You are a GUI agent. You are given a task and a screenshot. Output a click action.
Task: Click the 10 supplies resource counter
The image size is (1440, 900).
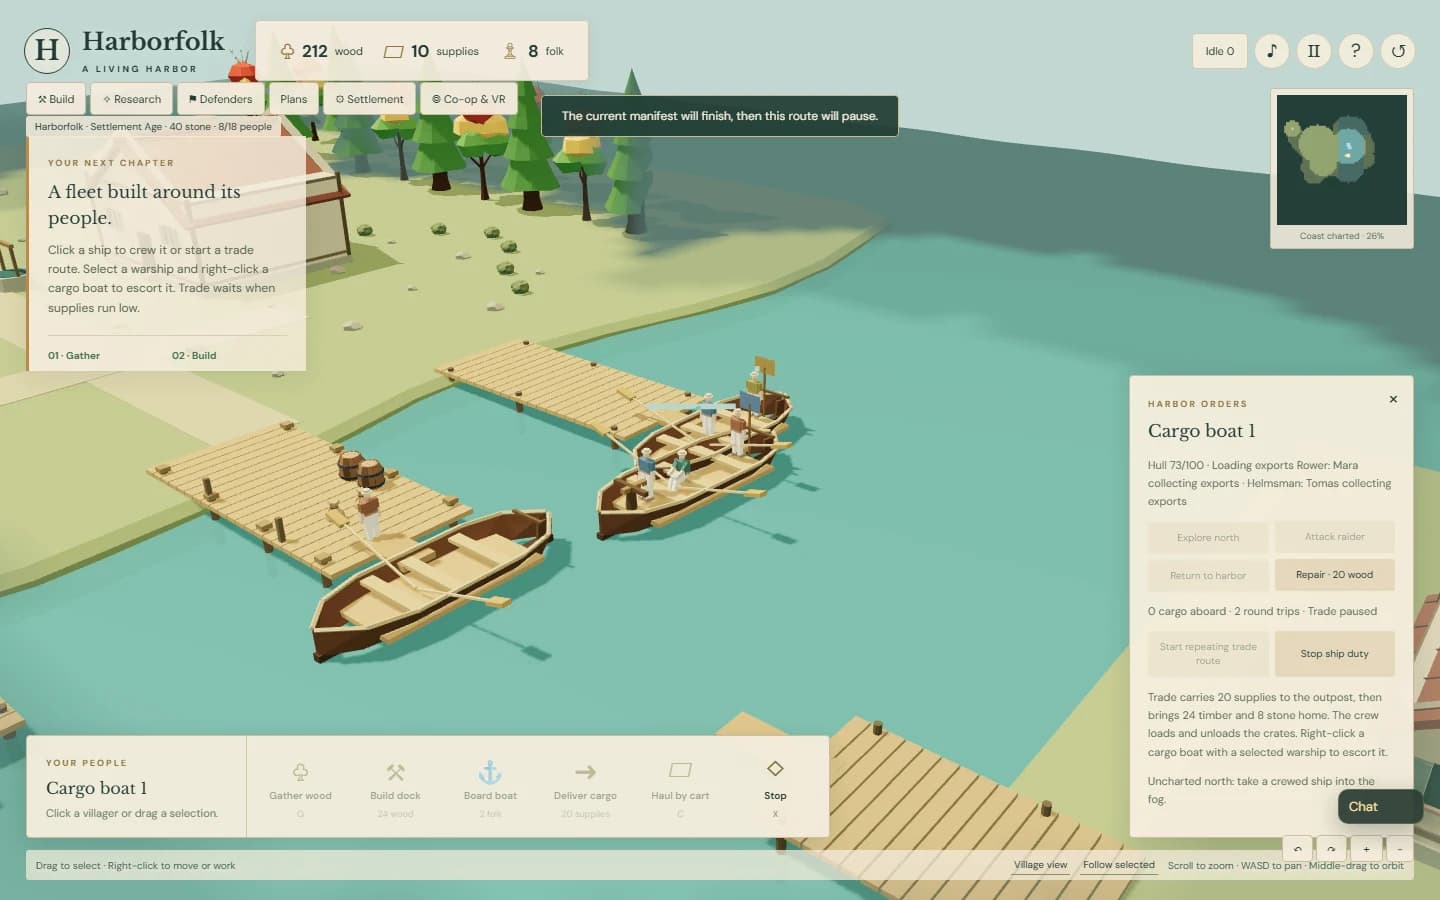pyautogui.click(x=432, y=51)
